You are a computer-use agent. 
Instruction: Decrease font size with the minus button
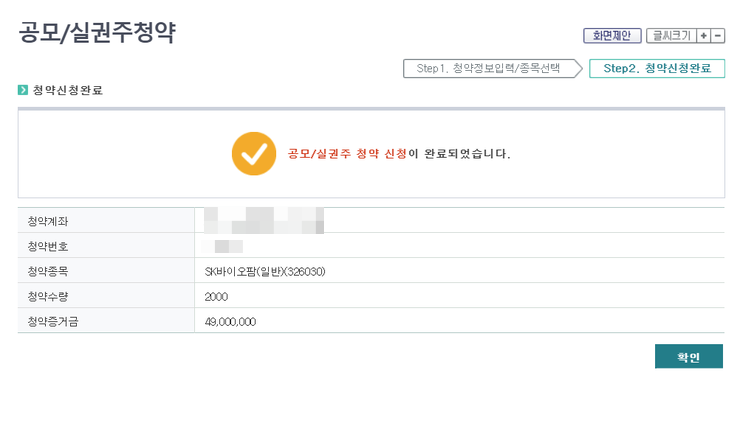tap(718, 36)
